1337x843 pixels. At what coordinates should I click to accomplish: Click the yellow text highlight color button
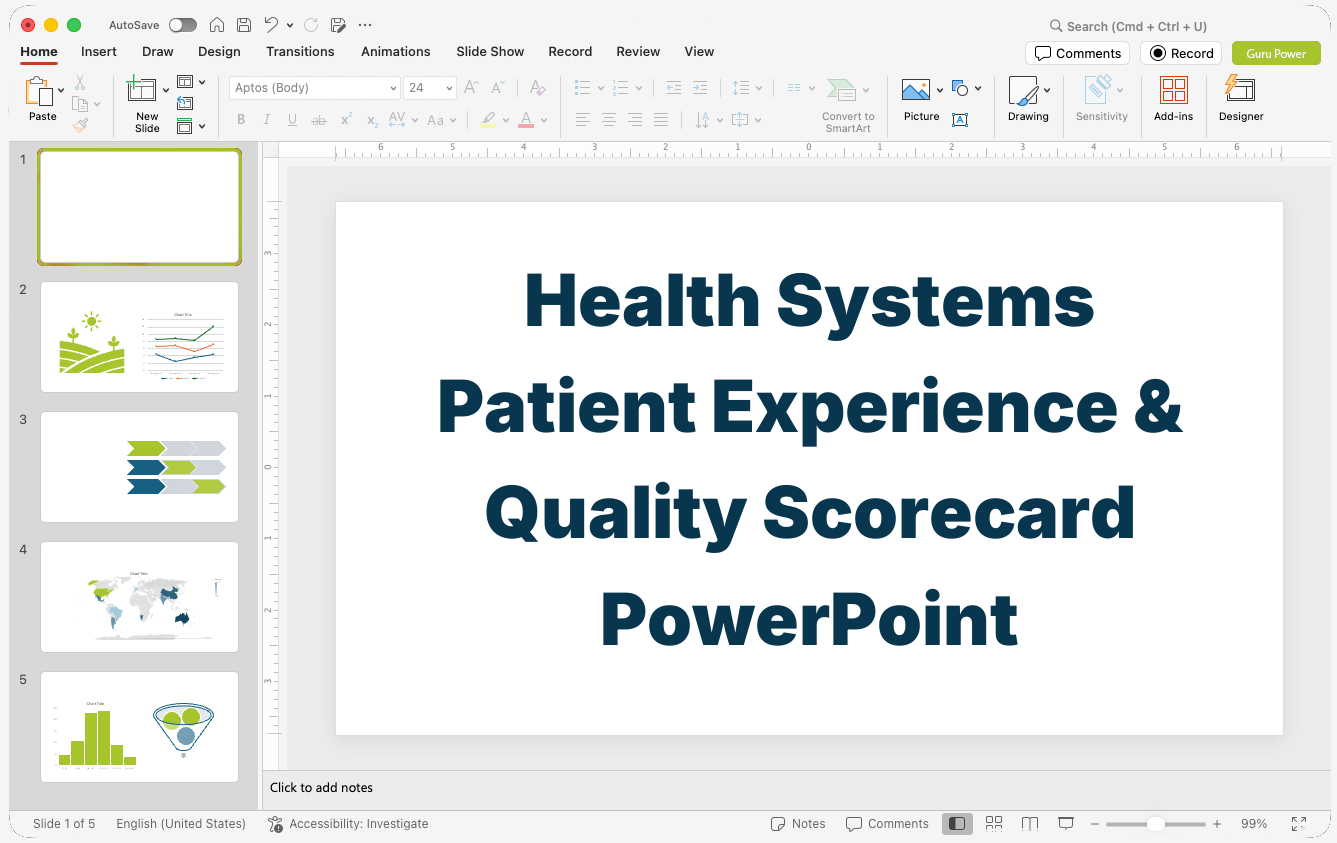tap(488, 120)
